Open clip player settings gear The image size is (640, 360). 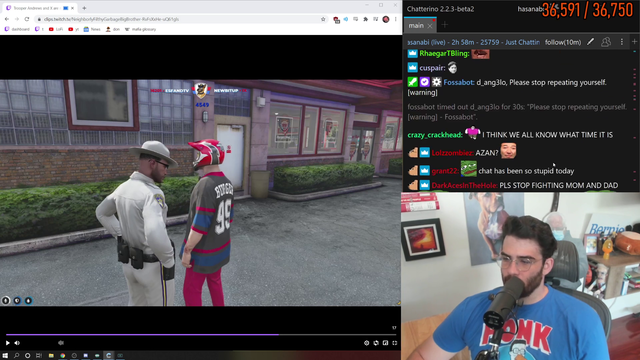367,343
